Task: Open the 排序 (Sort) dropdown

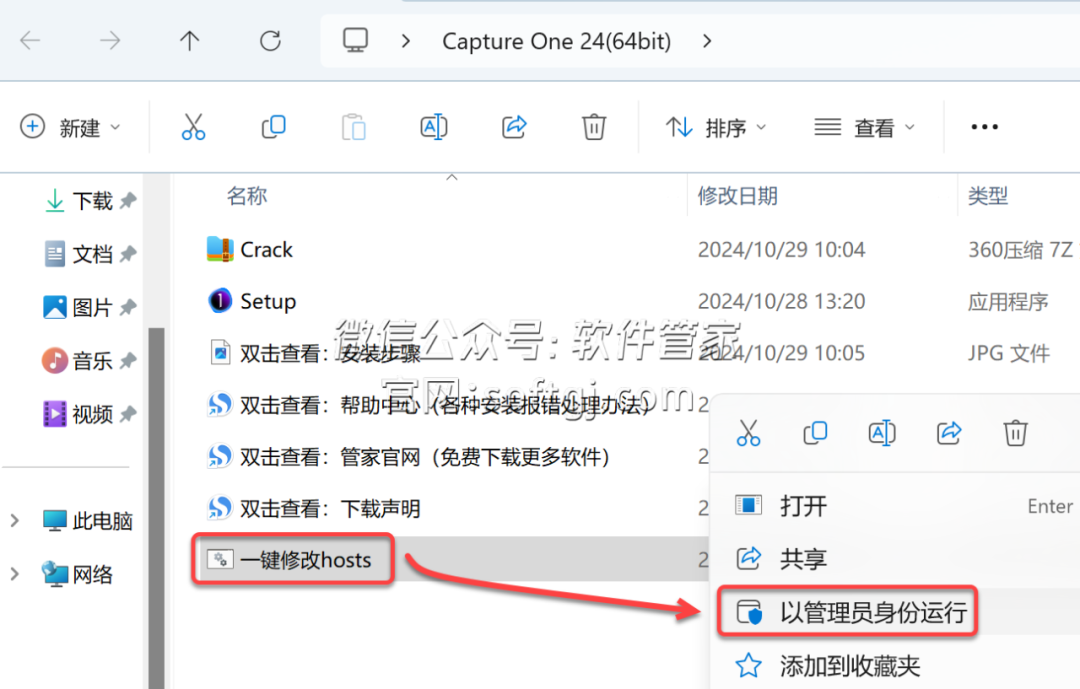Action: pos(716,127)
